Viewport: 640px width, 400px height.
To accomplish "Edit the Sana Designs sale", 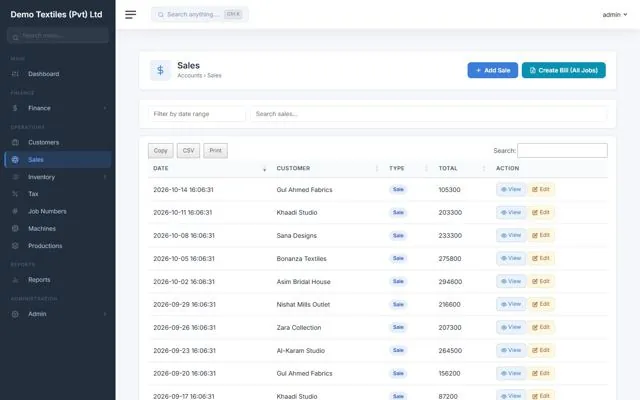I will tap(541, 235).
